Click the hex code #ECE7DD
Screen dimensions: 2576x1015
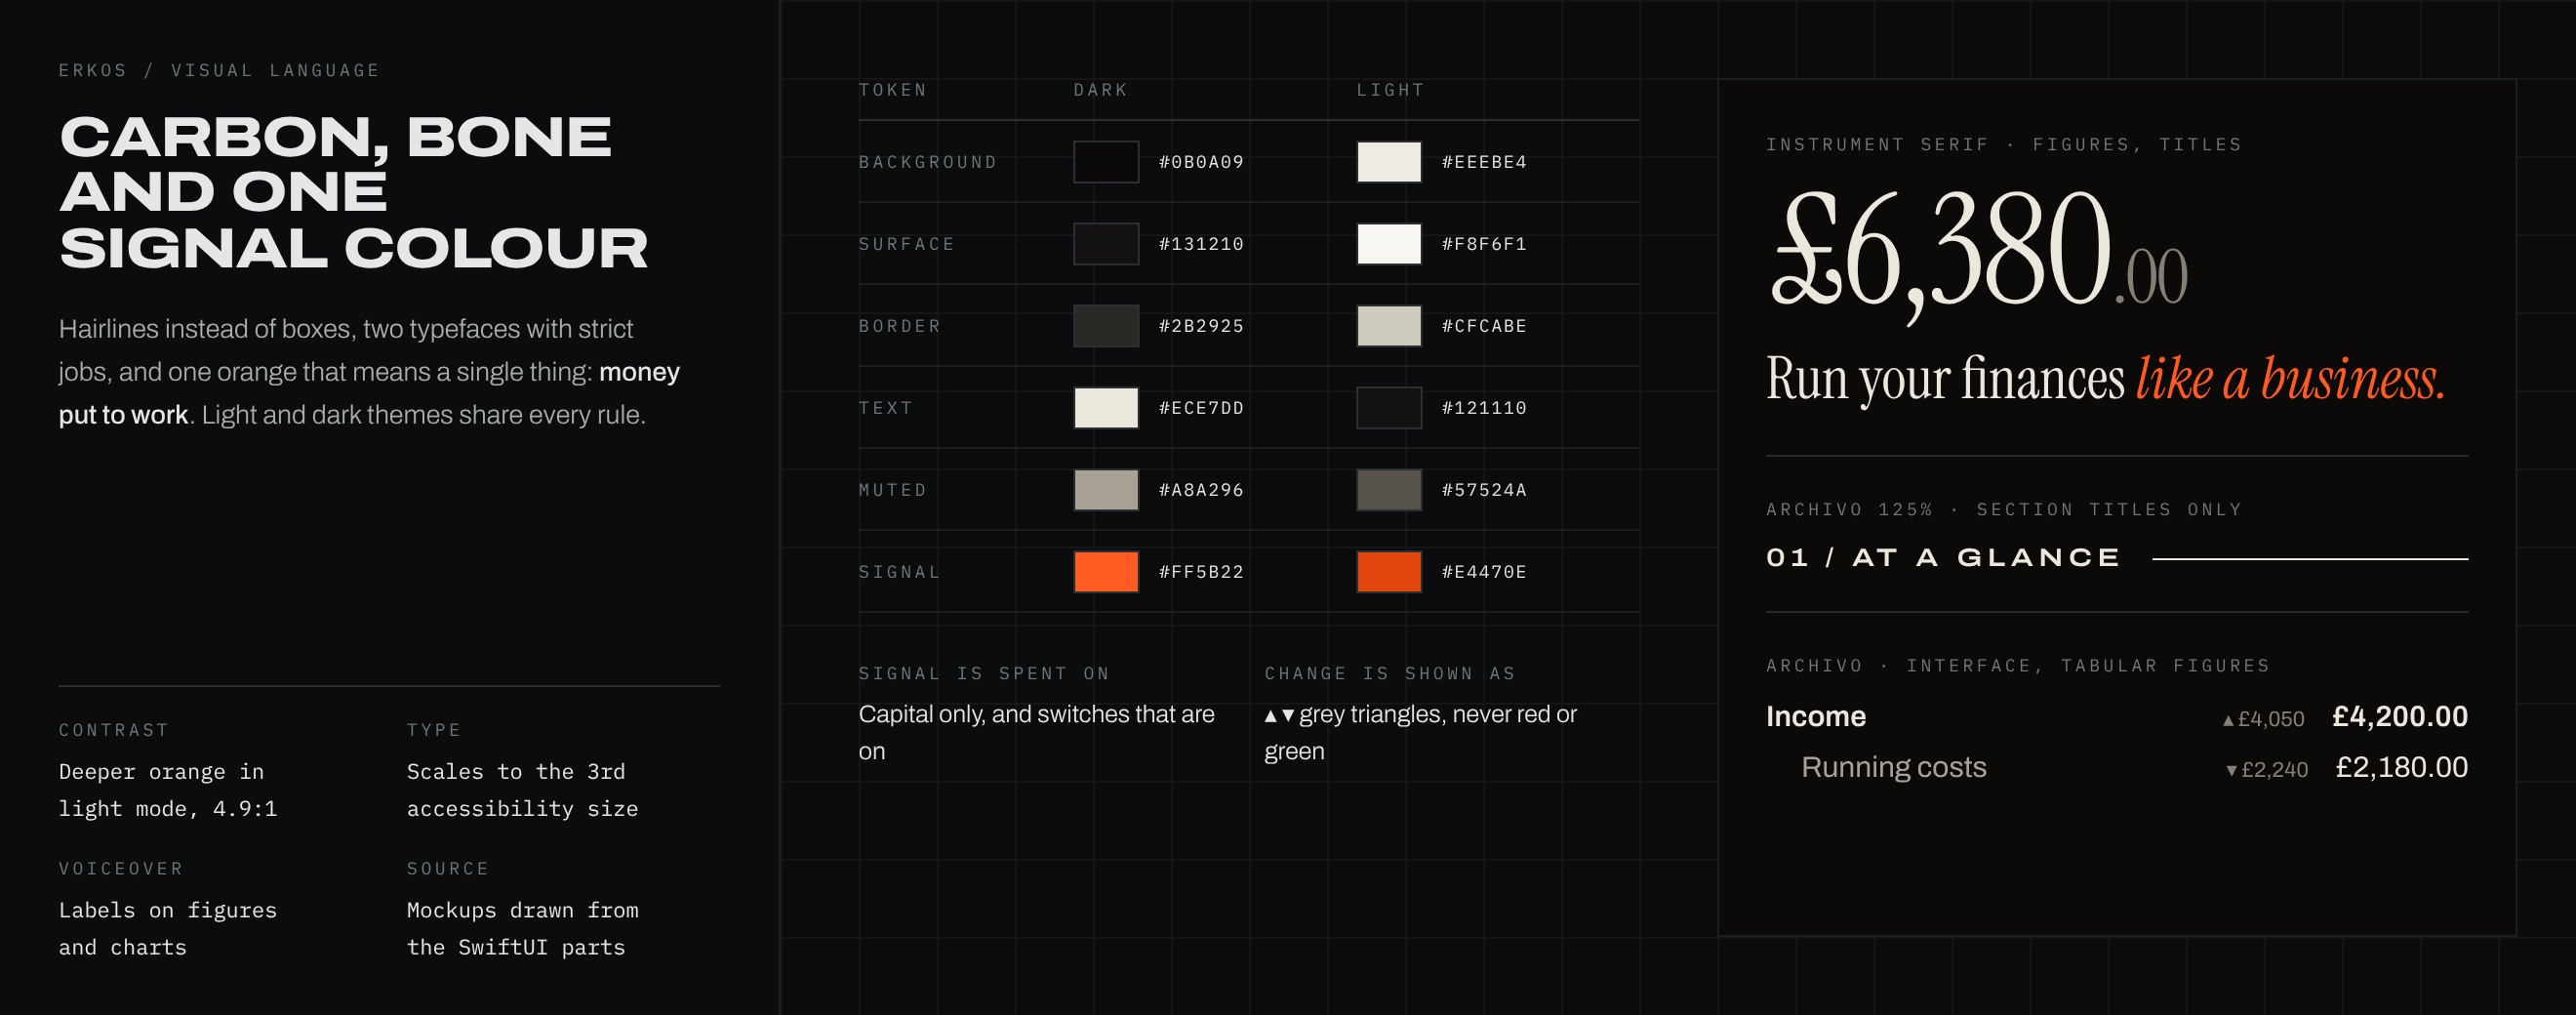tap(1201, 408)
